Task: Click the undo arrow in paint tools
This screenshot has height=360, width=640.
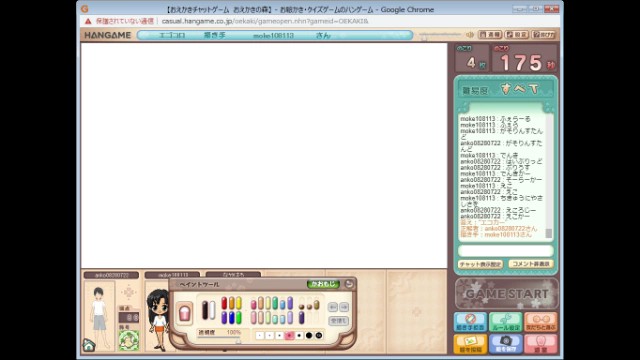Action: 333,307
